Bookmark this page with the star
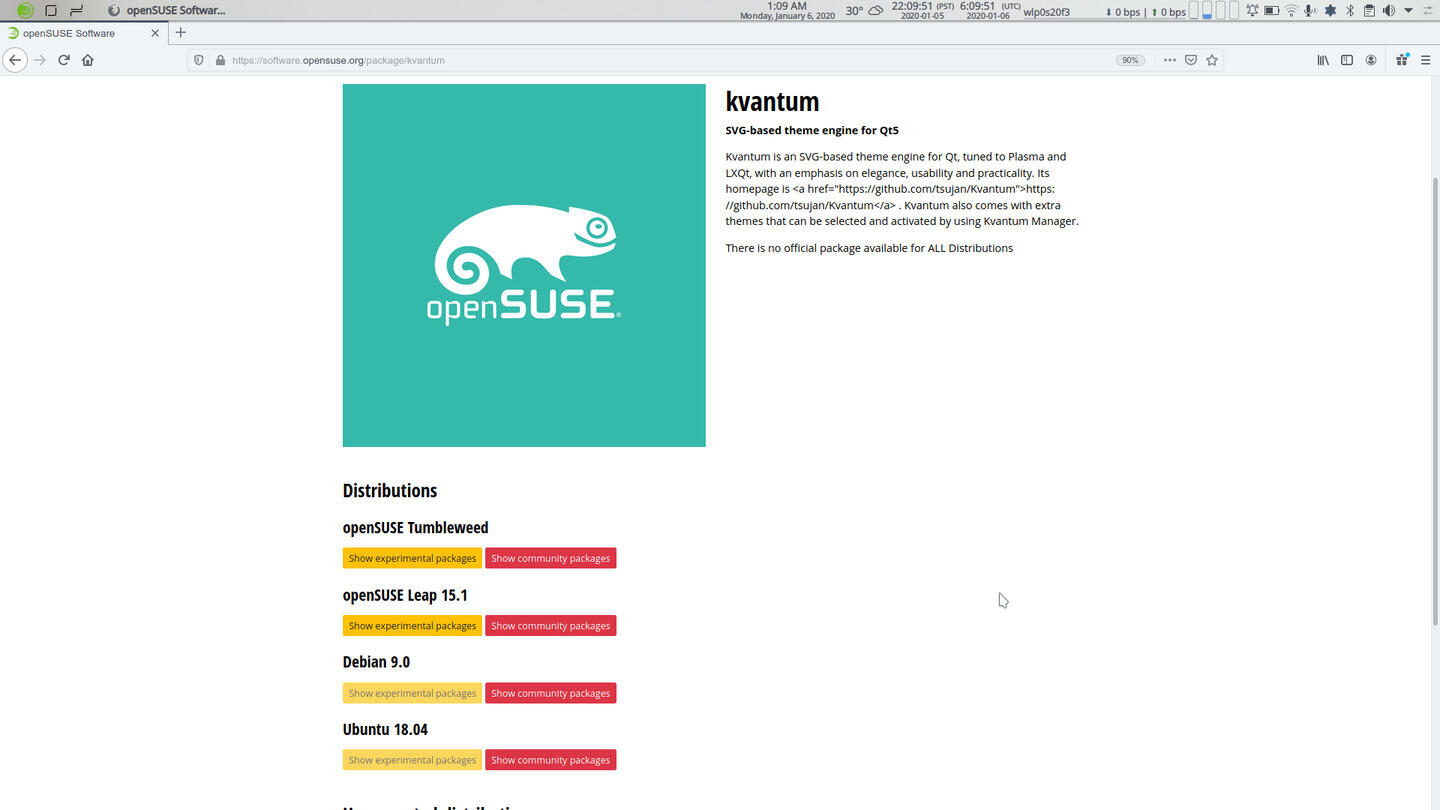The image size is (1440, 810). 1212,60
